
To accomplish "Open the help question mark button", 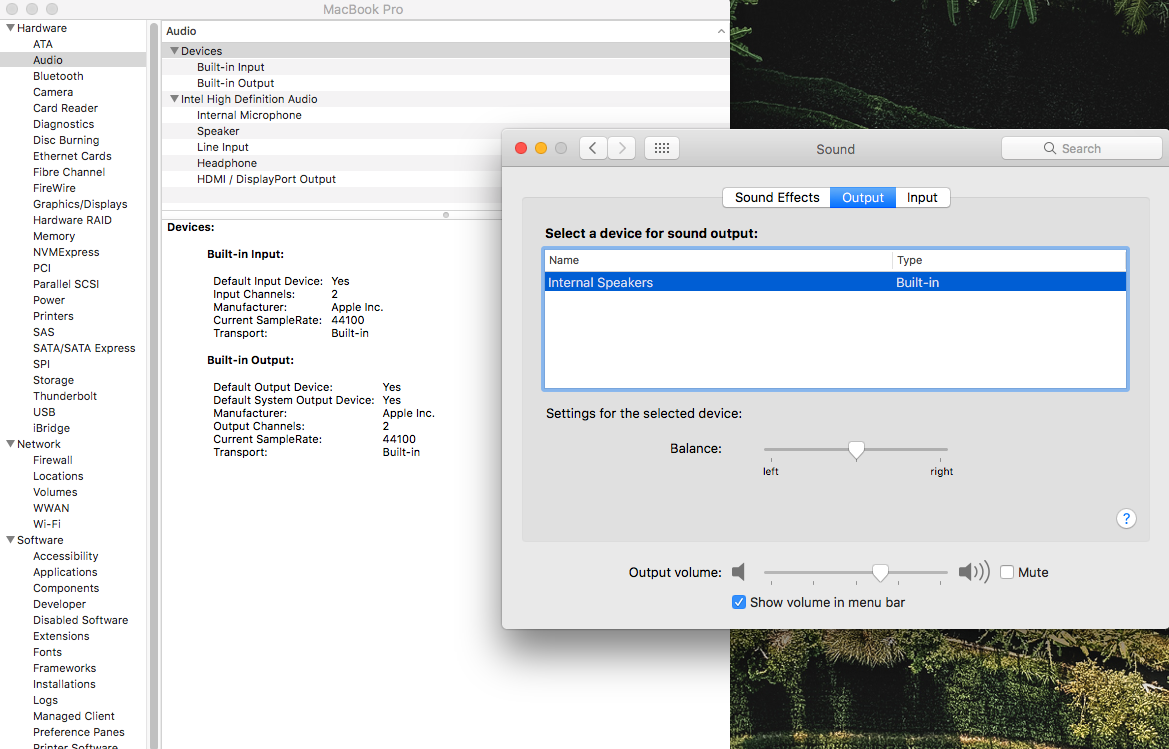I will pyautogui.click(x=1126, y=518).
